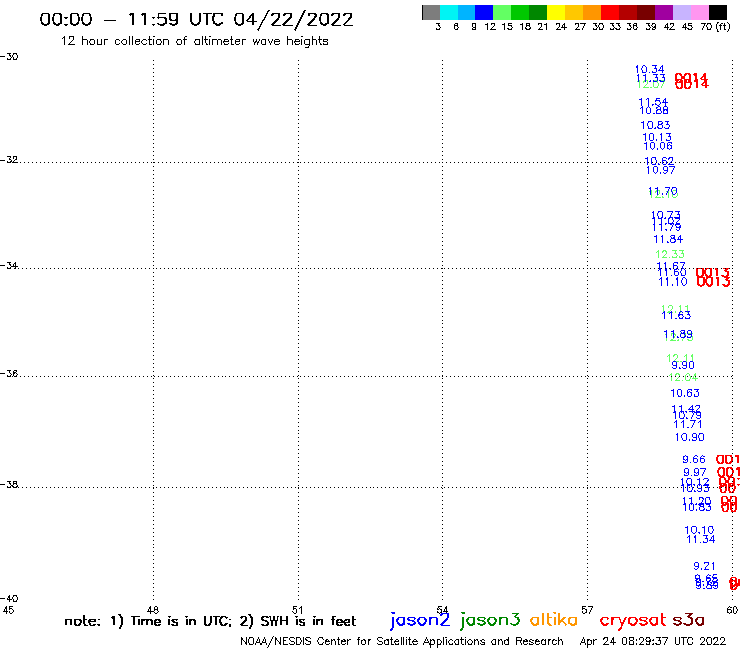This screenshot has height=650, width=740.
Task: Click the green wave height value 12.04
Action: point(683,377)
